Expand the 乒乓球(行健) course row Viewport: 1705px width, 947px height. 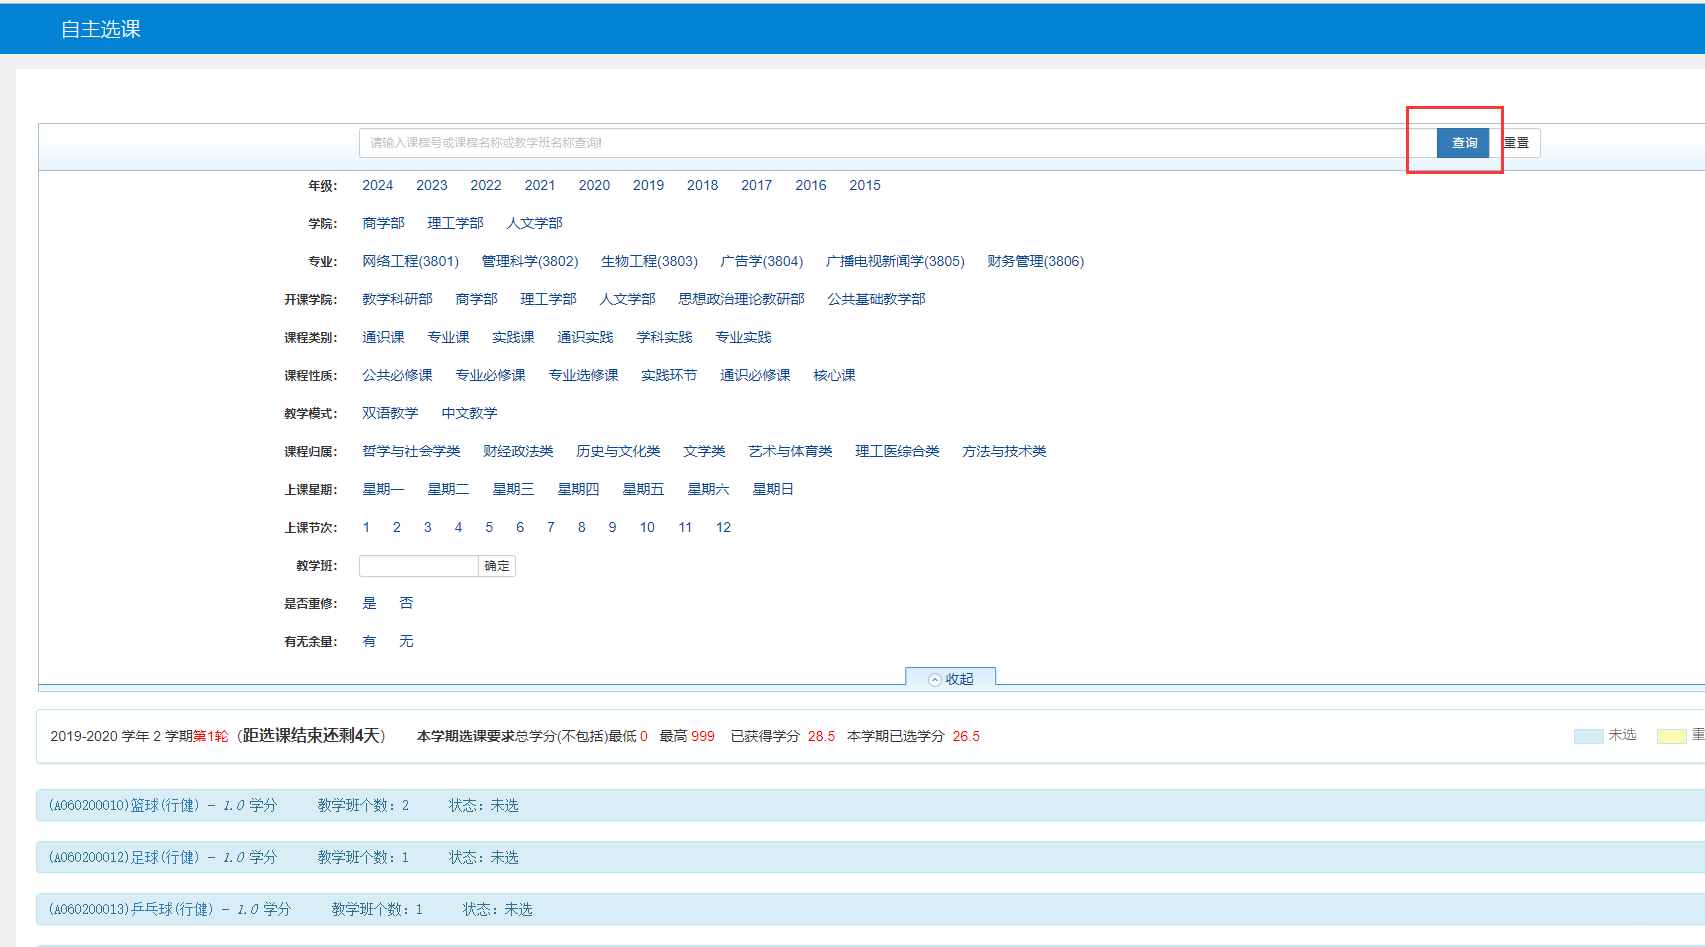pos(172,909)
